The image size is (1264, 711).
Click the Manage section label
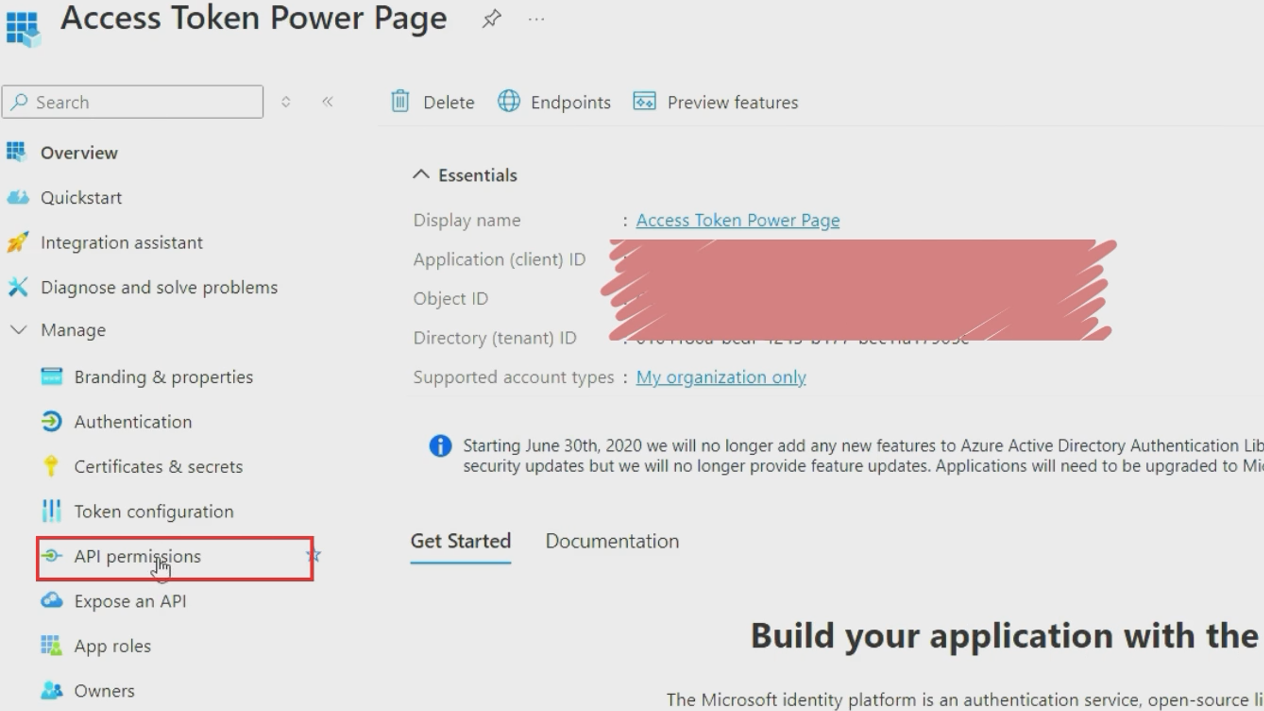pos(73,330)
